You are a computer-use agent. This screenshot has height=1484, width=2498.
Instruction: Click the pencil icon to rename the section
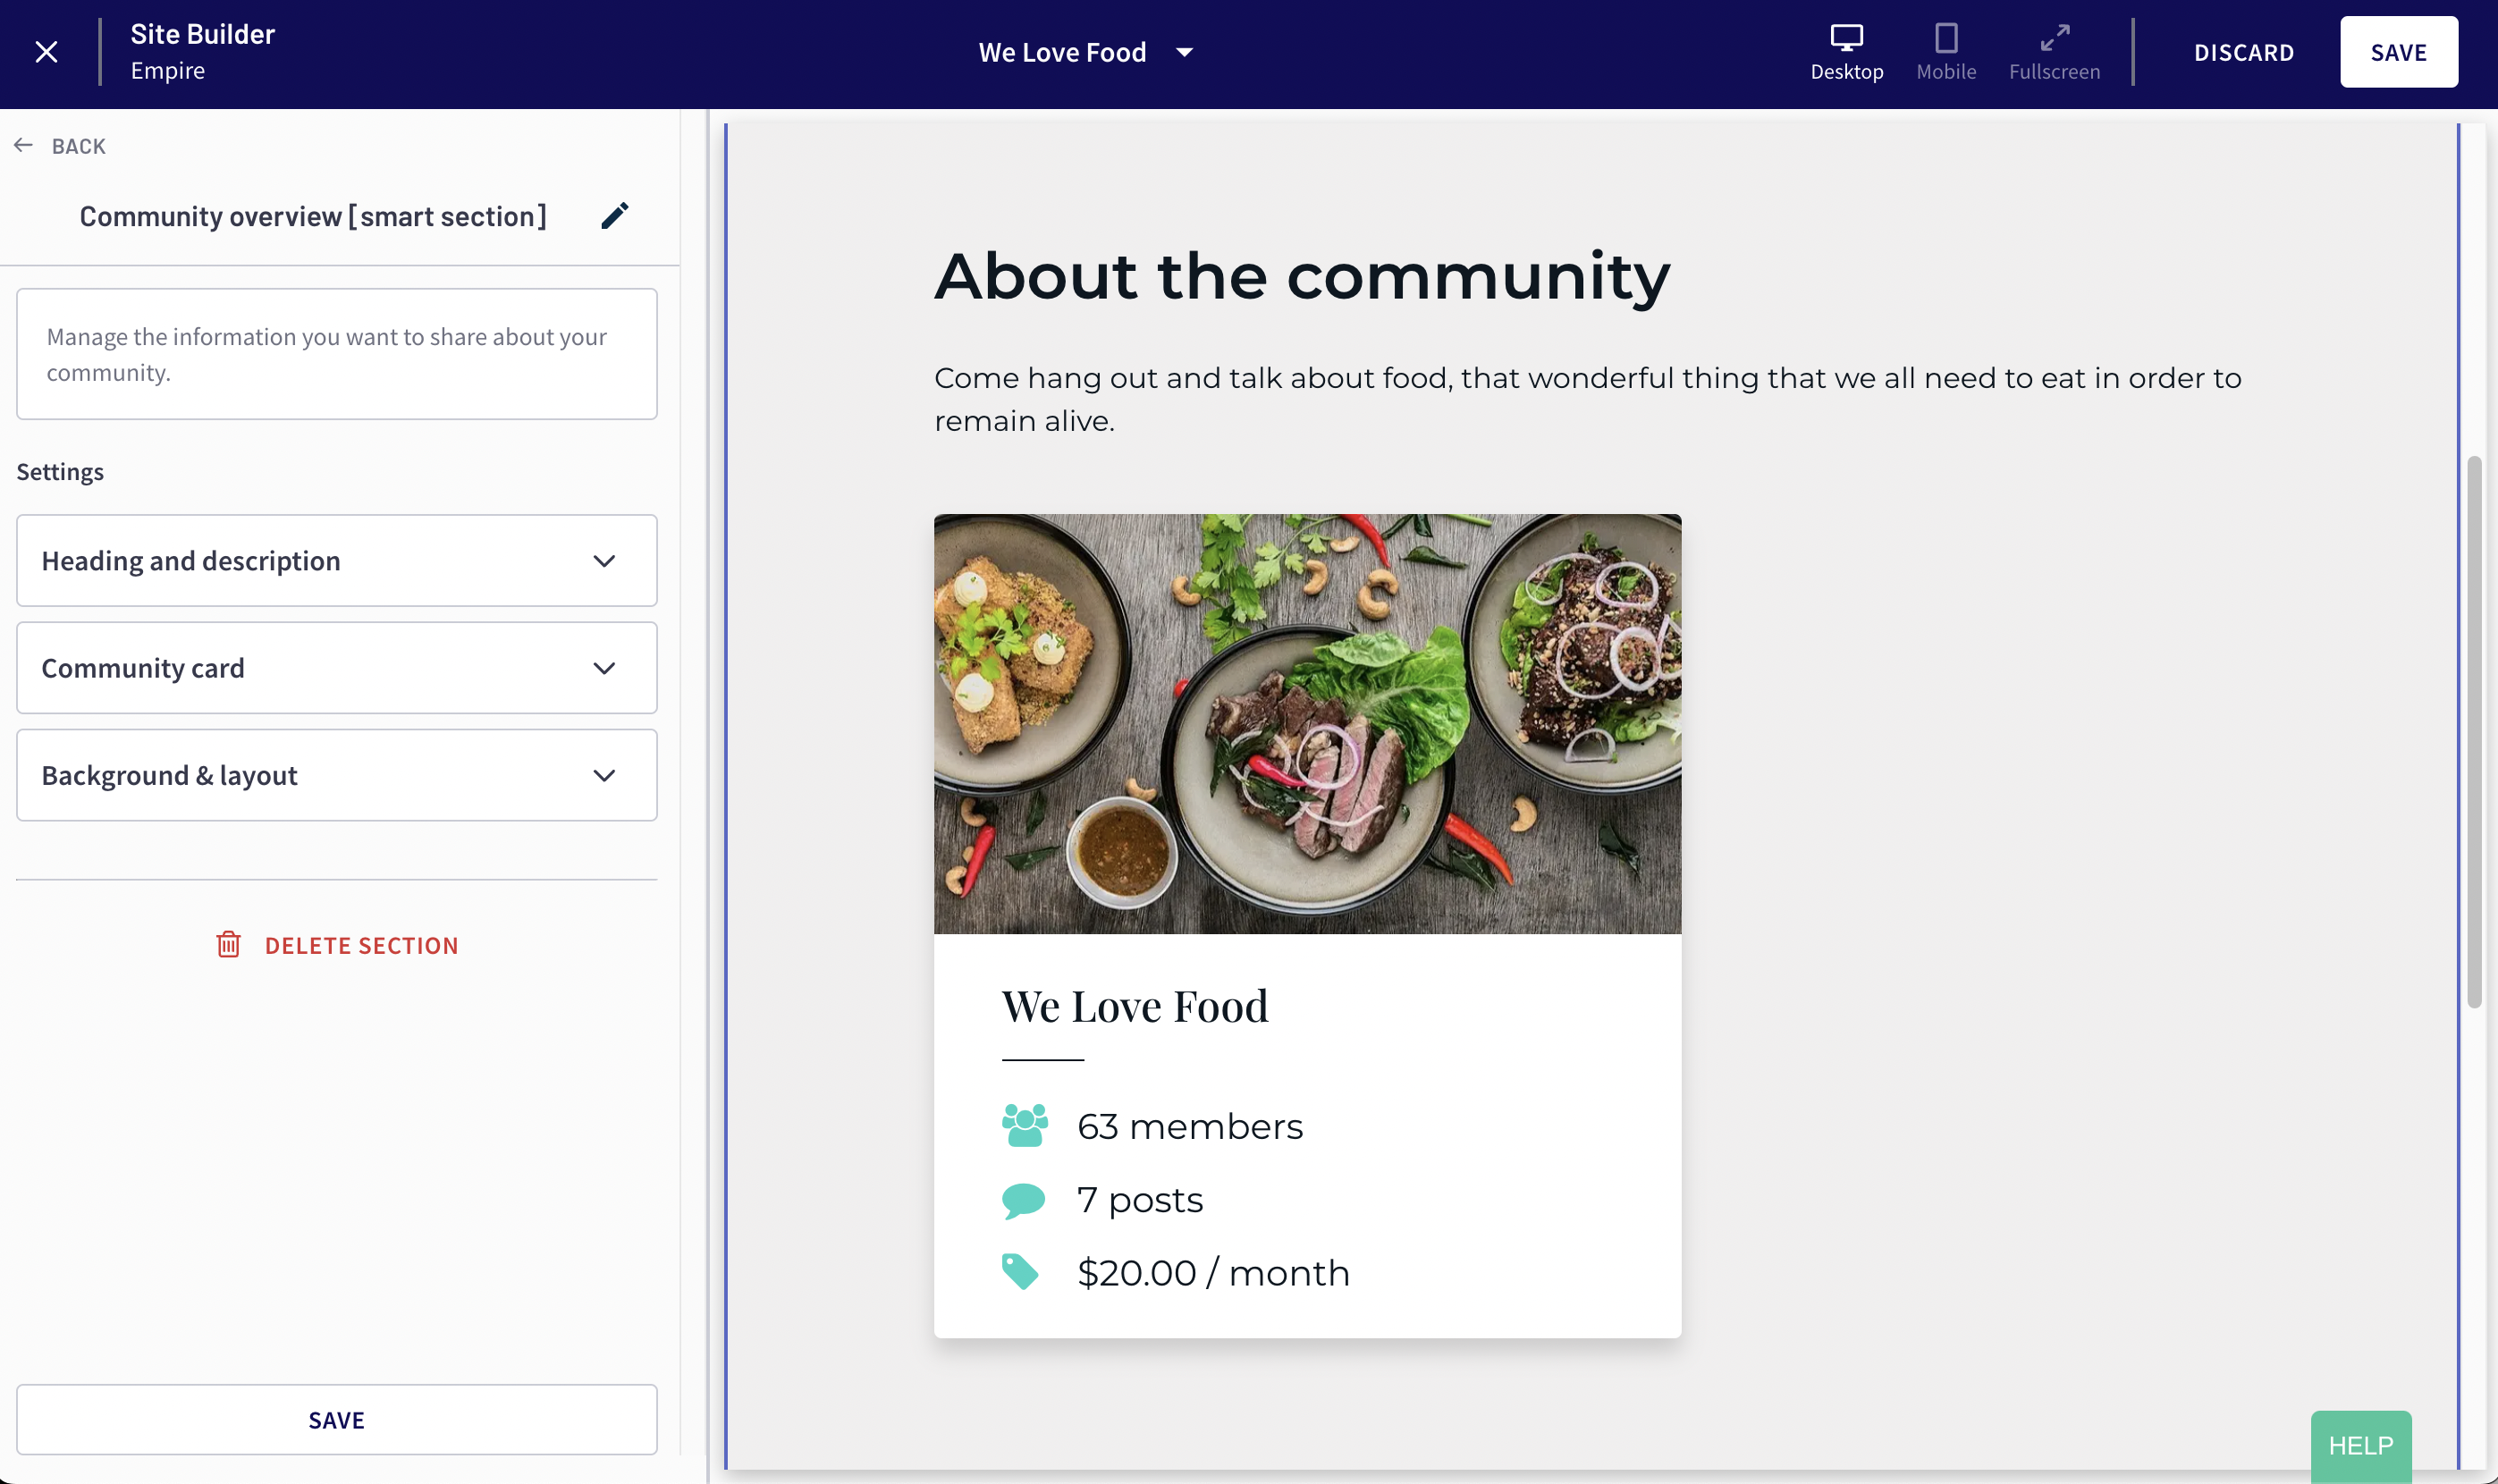click(x=614, y=215)
